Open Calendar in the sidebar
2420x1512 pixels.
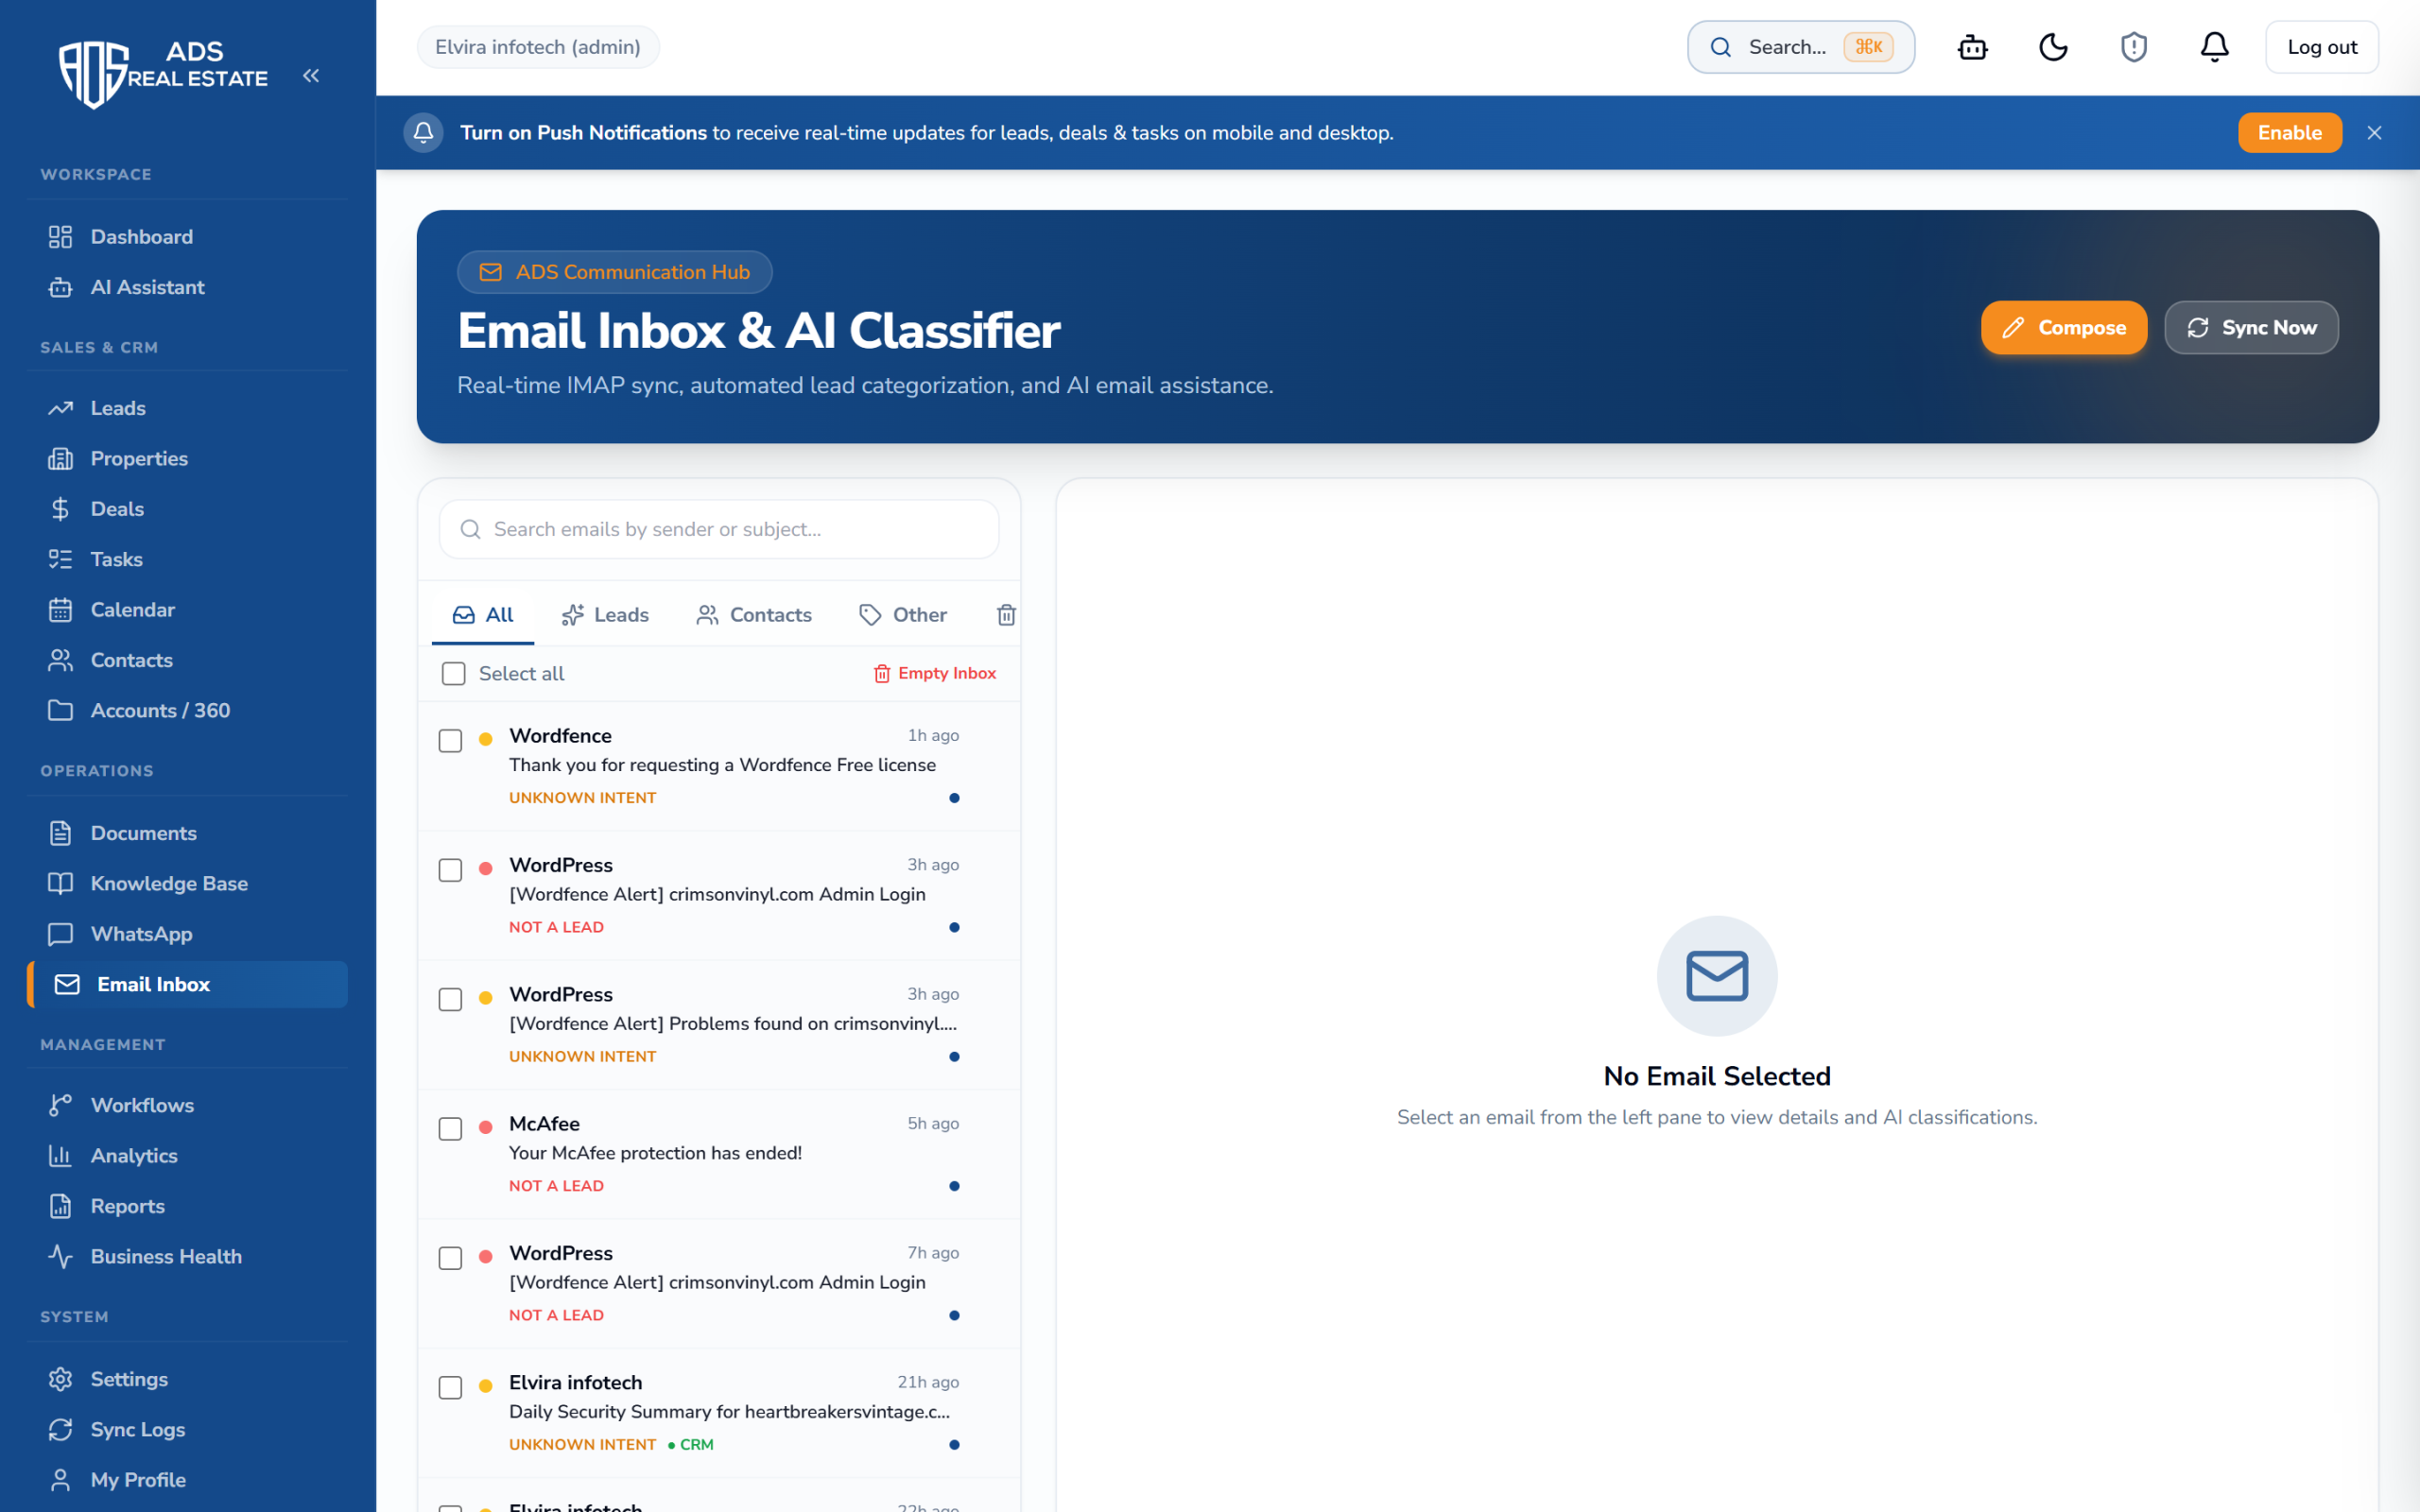click(188, 610)
